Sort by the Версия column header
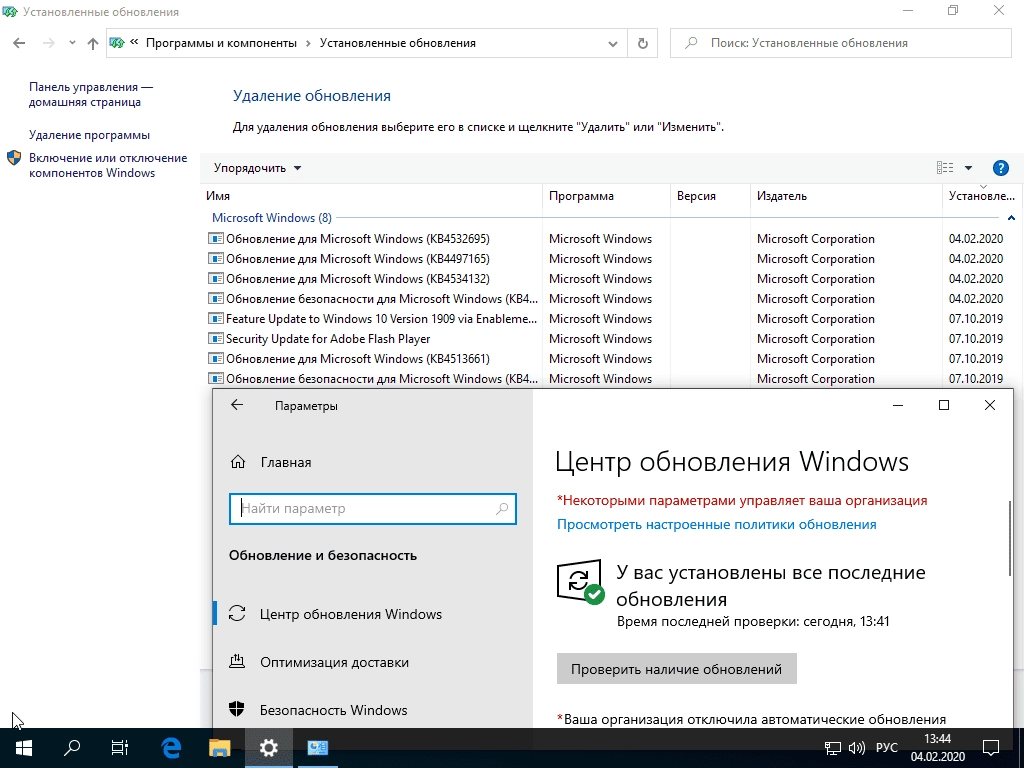 pos(710,196)
